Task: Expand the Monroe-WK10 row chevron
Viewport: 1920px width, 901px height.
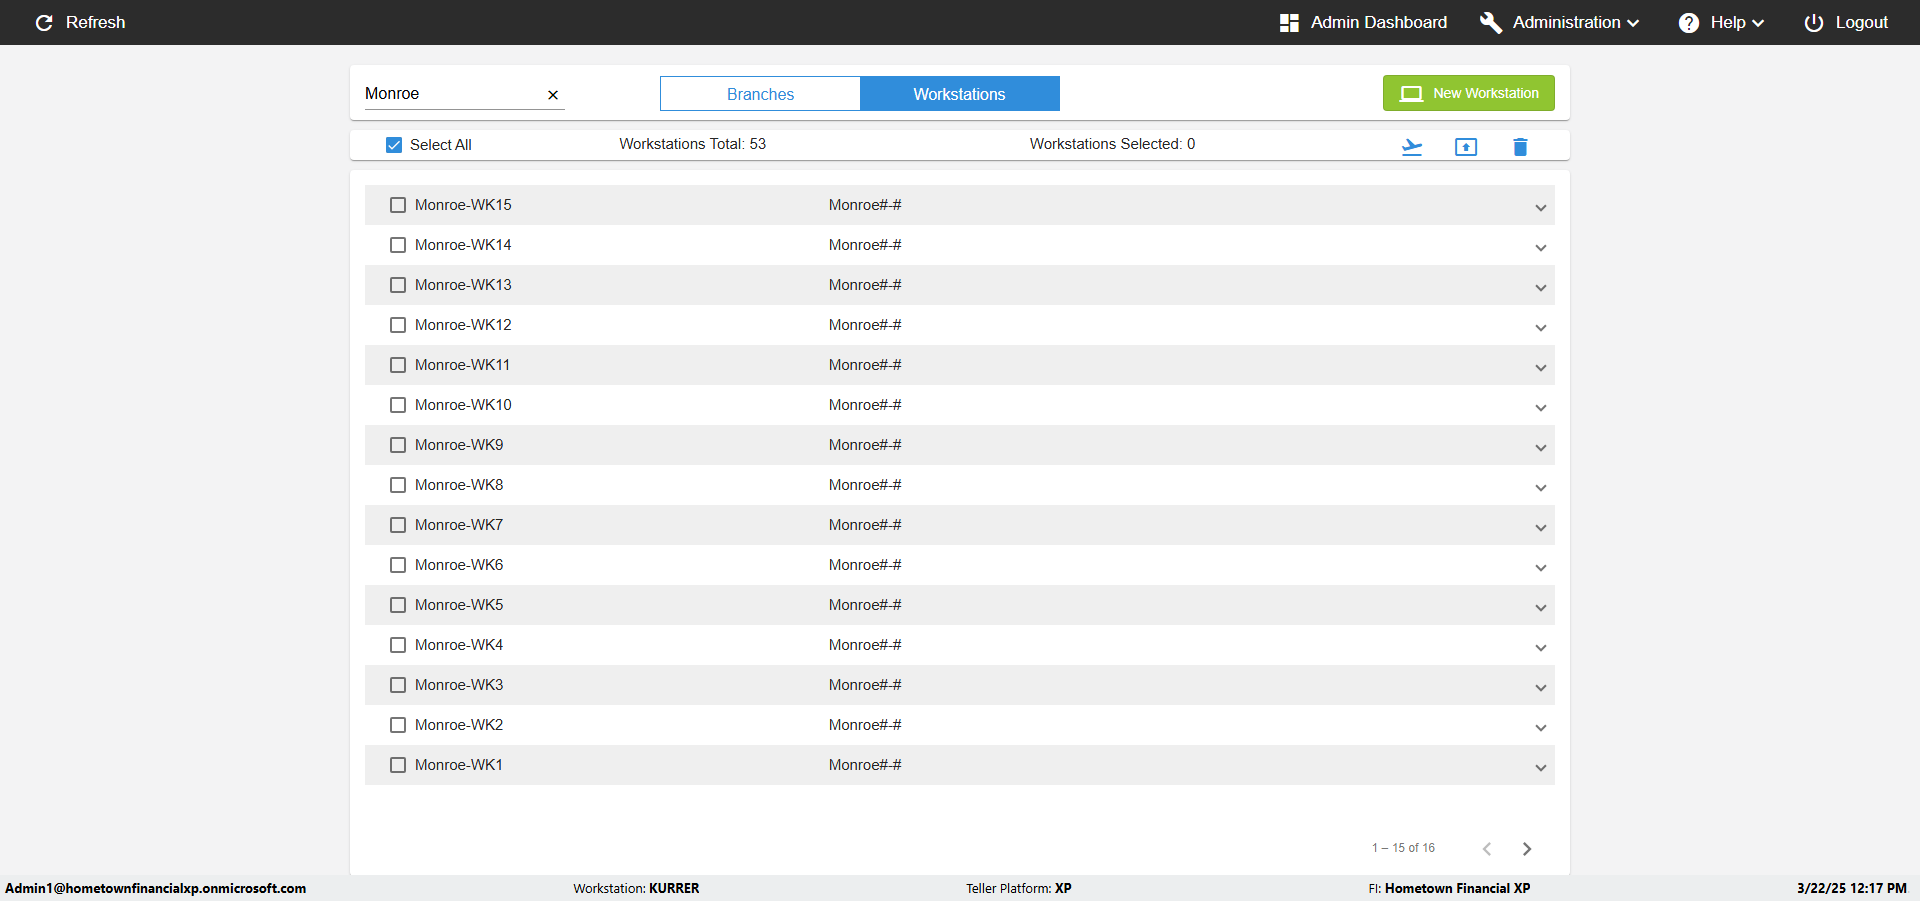Action: click(x=1541, y=408)
